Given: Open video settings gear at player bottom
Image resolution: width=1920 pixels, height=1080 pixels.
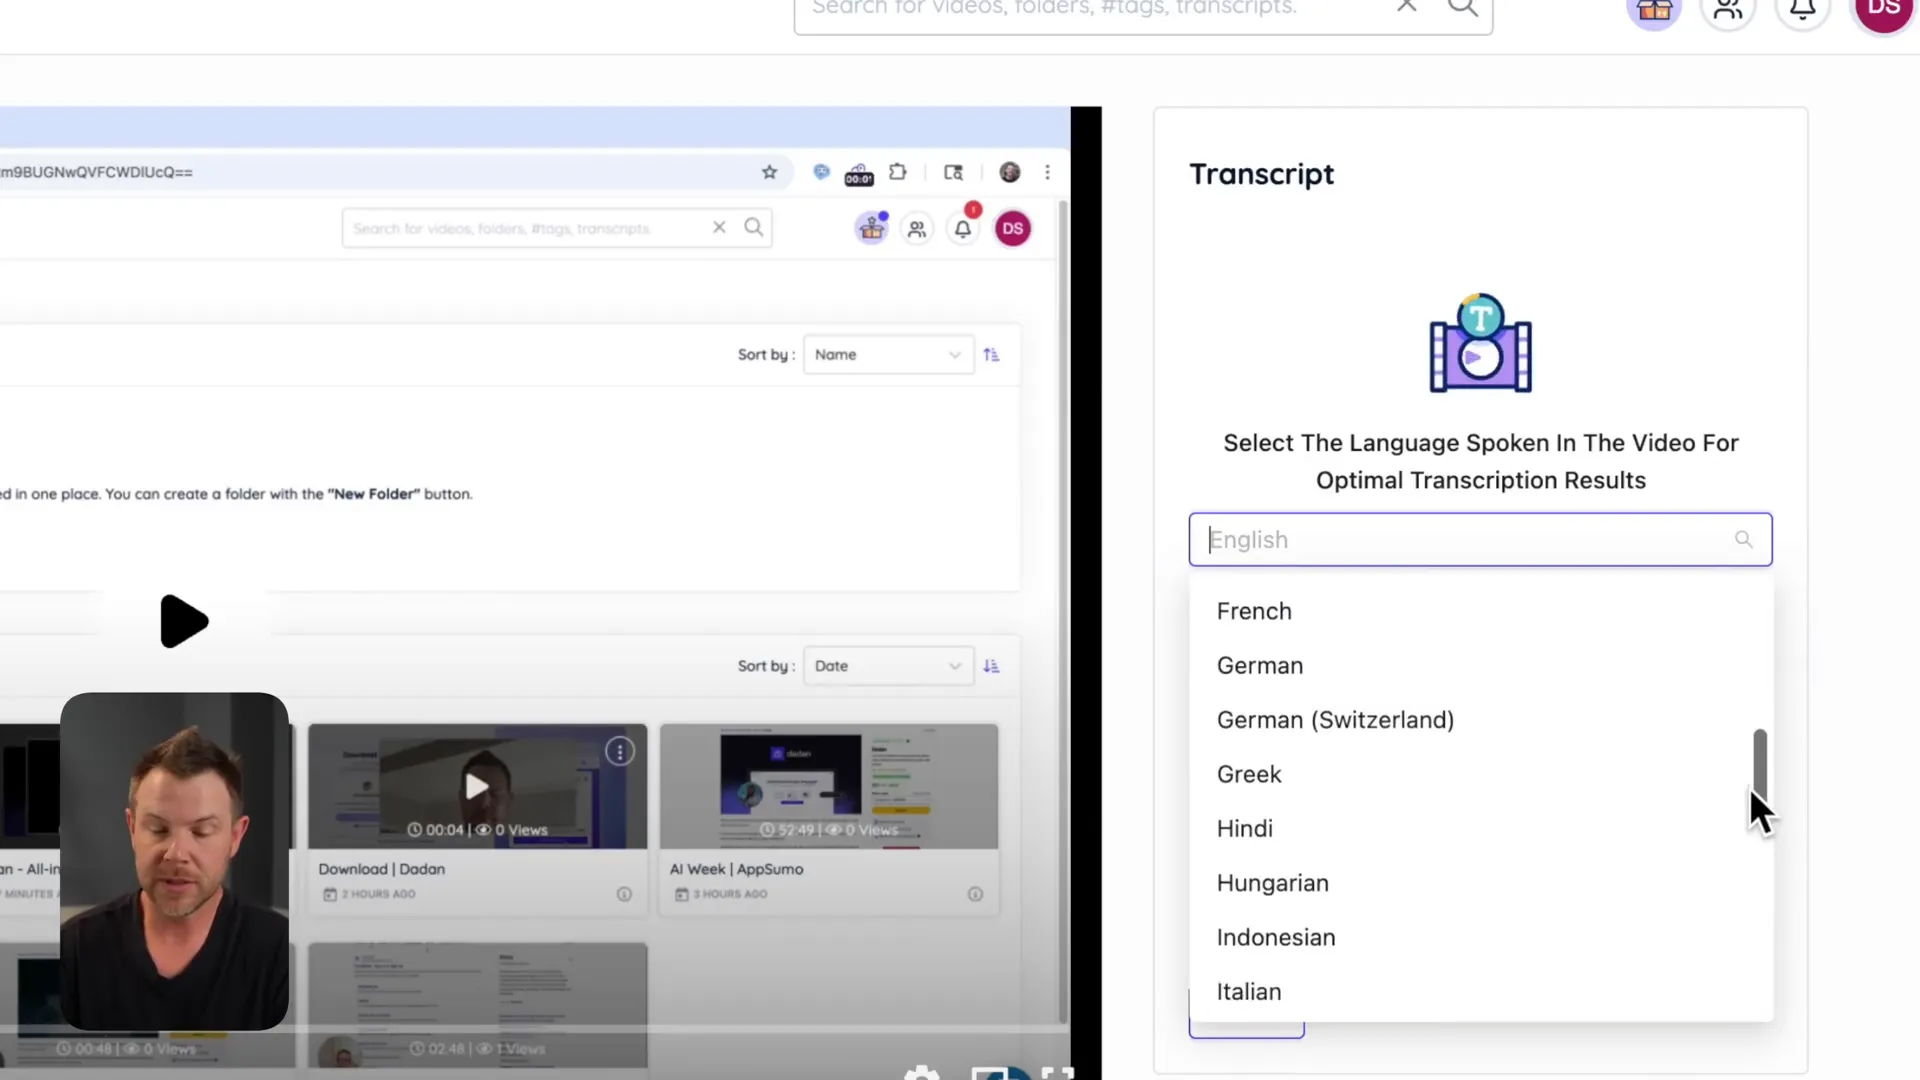Looking at the screenshot, I should point(921,1073).
